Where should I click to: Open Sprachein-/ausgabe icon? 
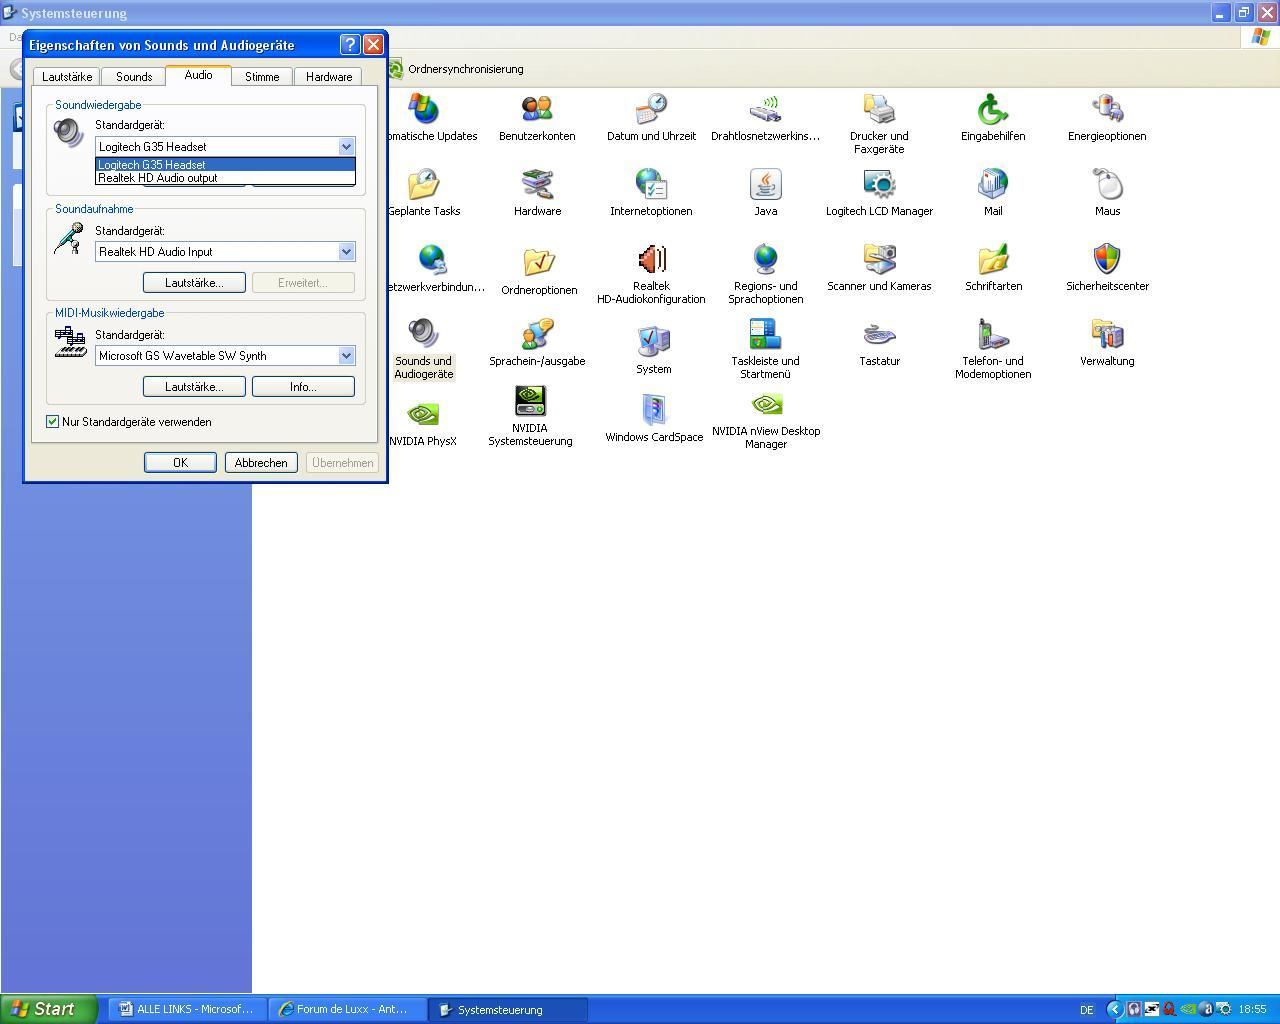(x=537, y=343)
